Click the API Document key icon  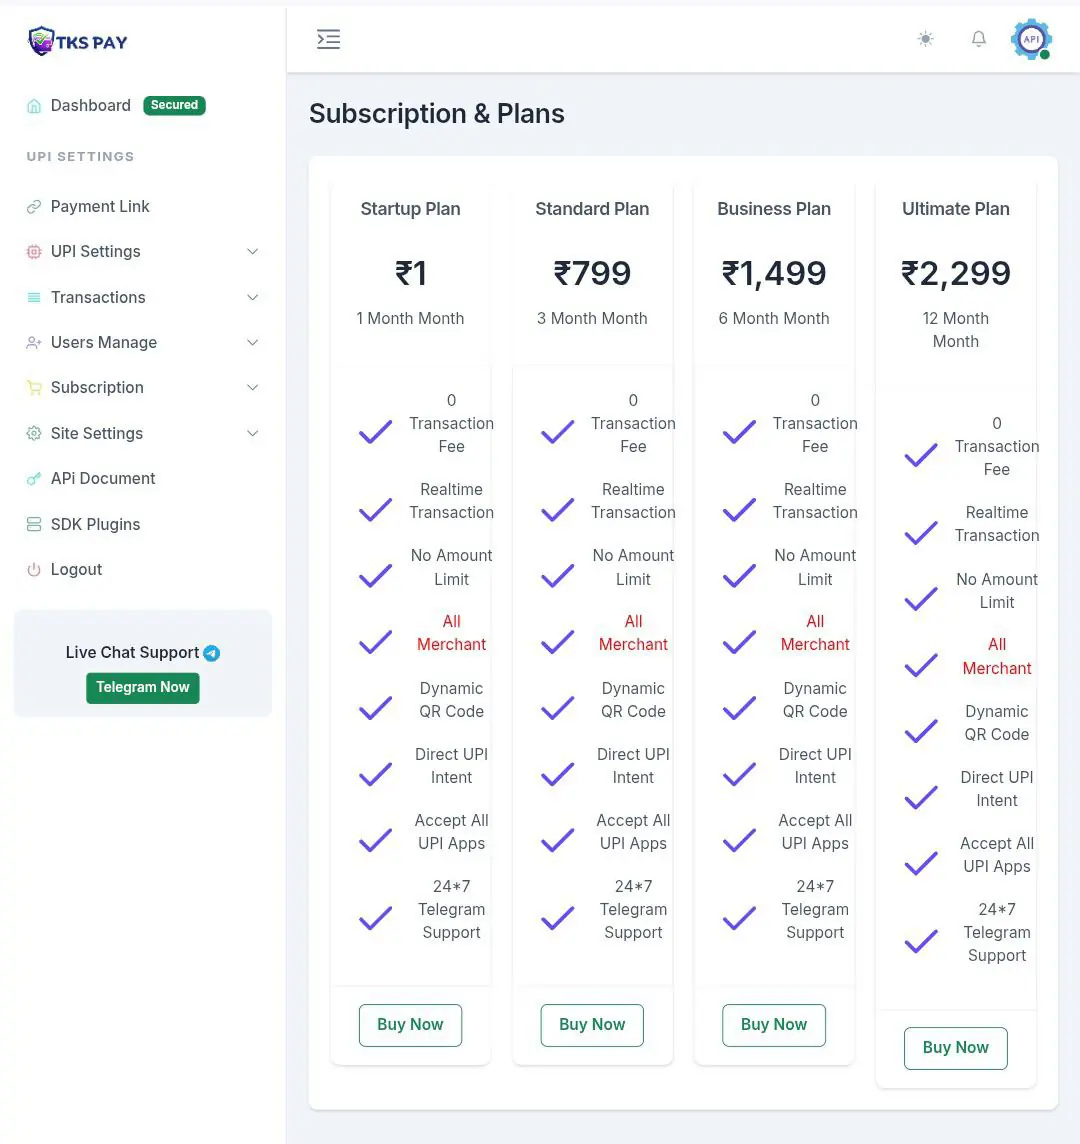click(34, 479)
